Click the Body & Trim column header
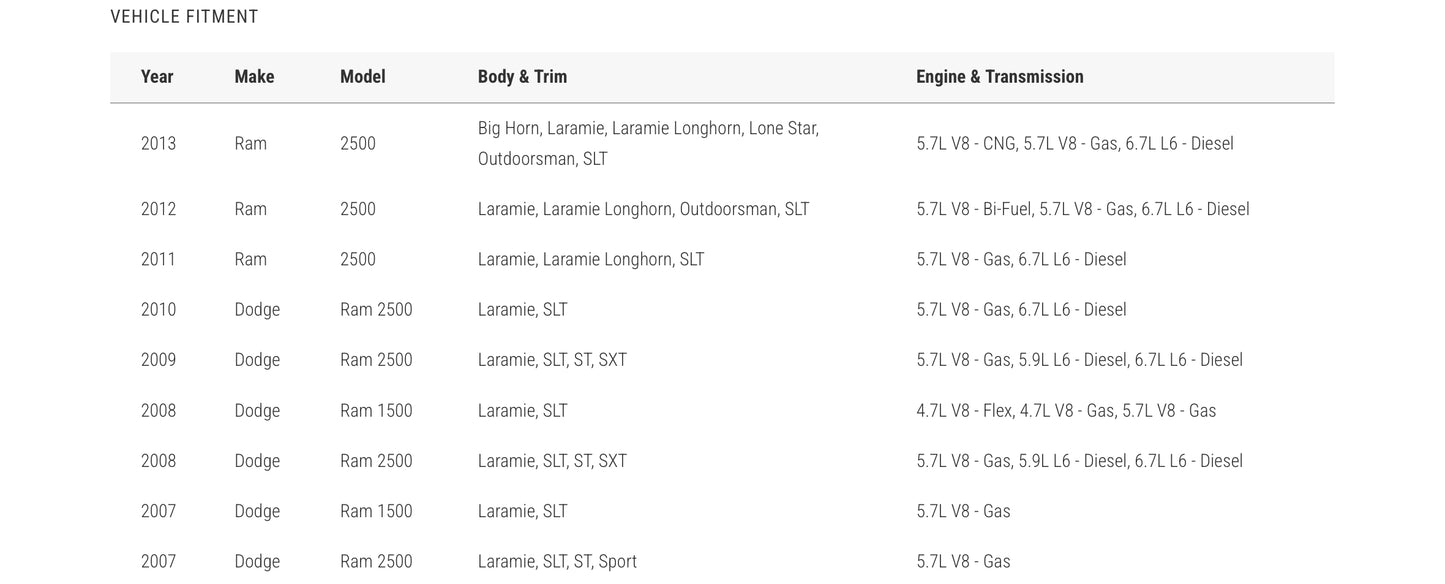 [x=522, y=77]
